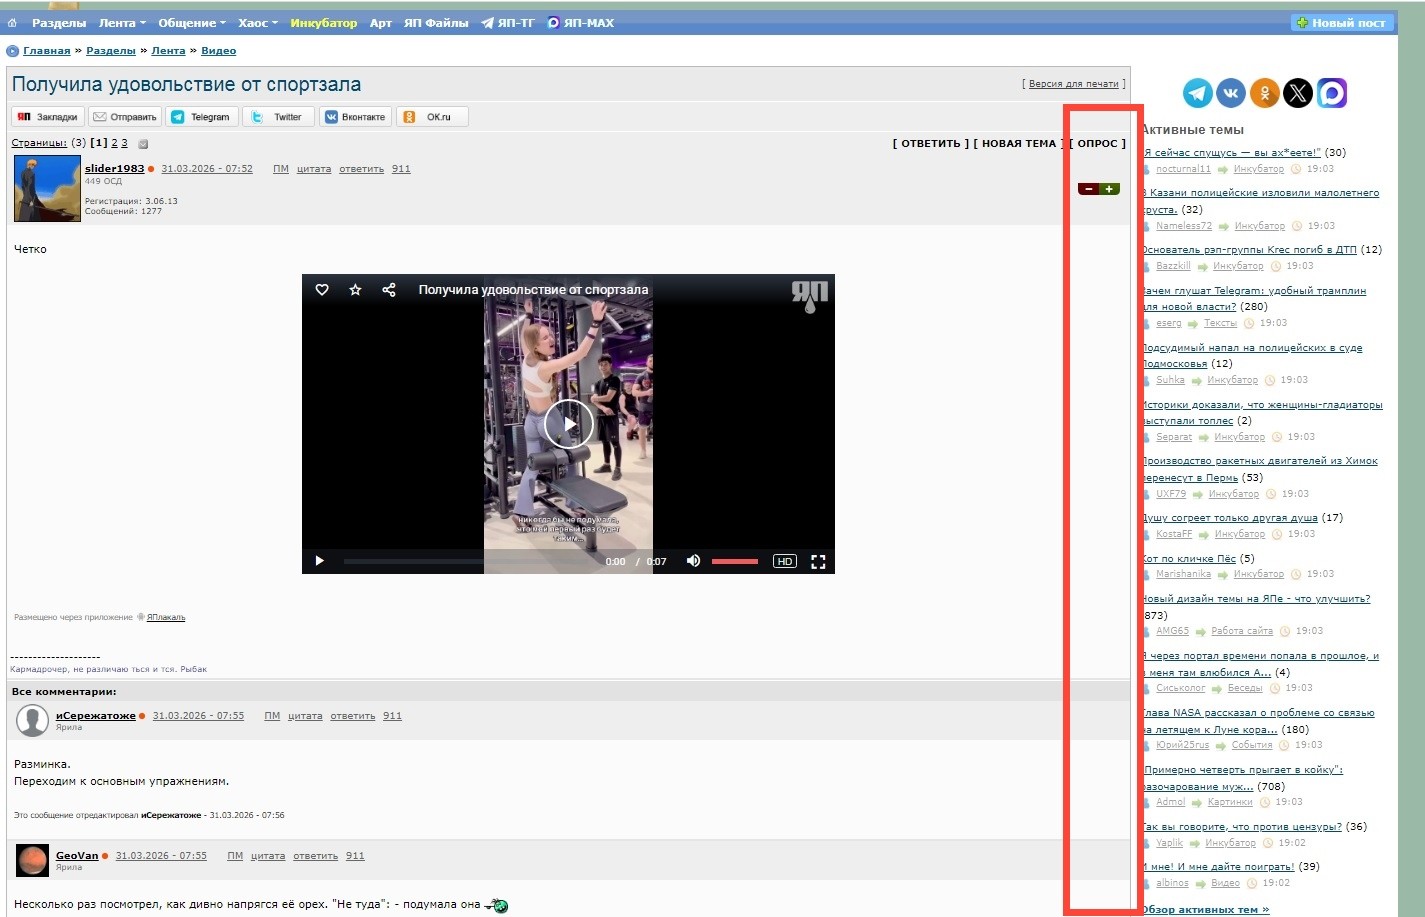1425x917 pixels.
Task: Mute the video with the speaker icon
Action: click(x=693, y=561)
